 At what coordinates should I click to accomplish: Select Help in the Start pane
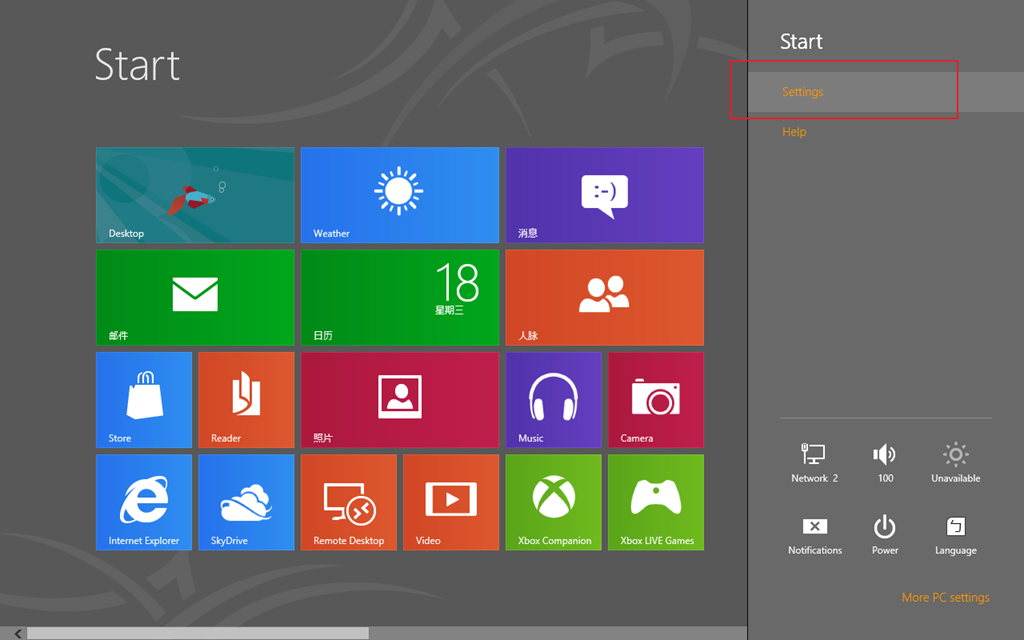[794, 132]
